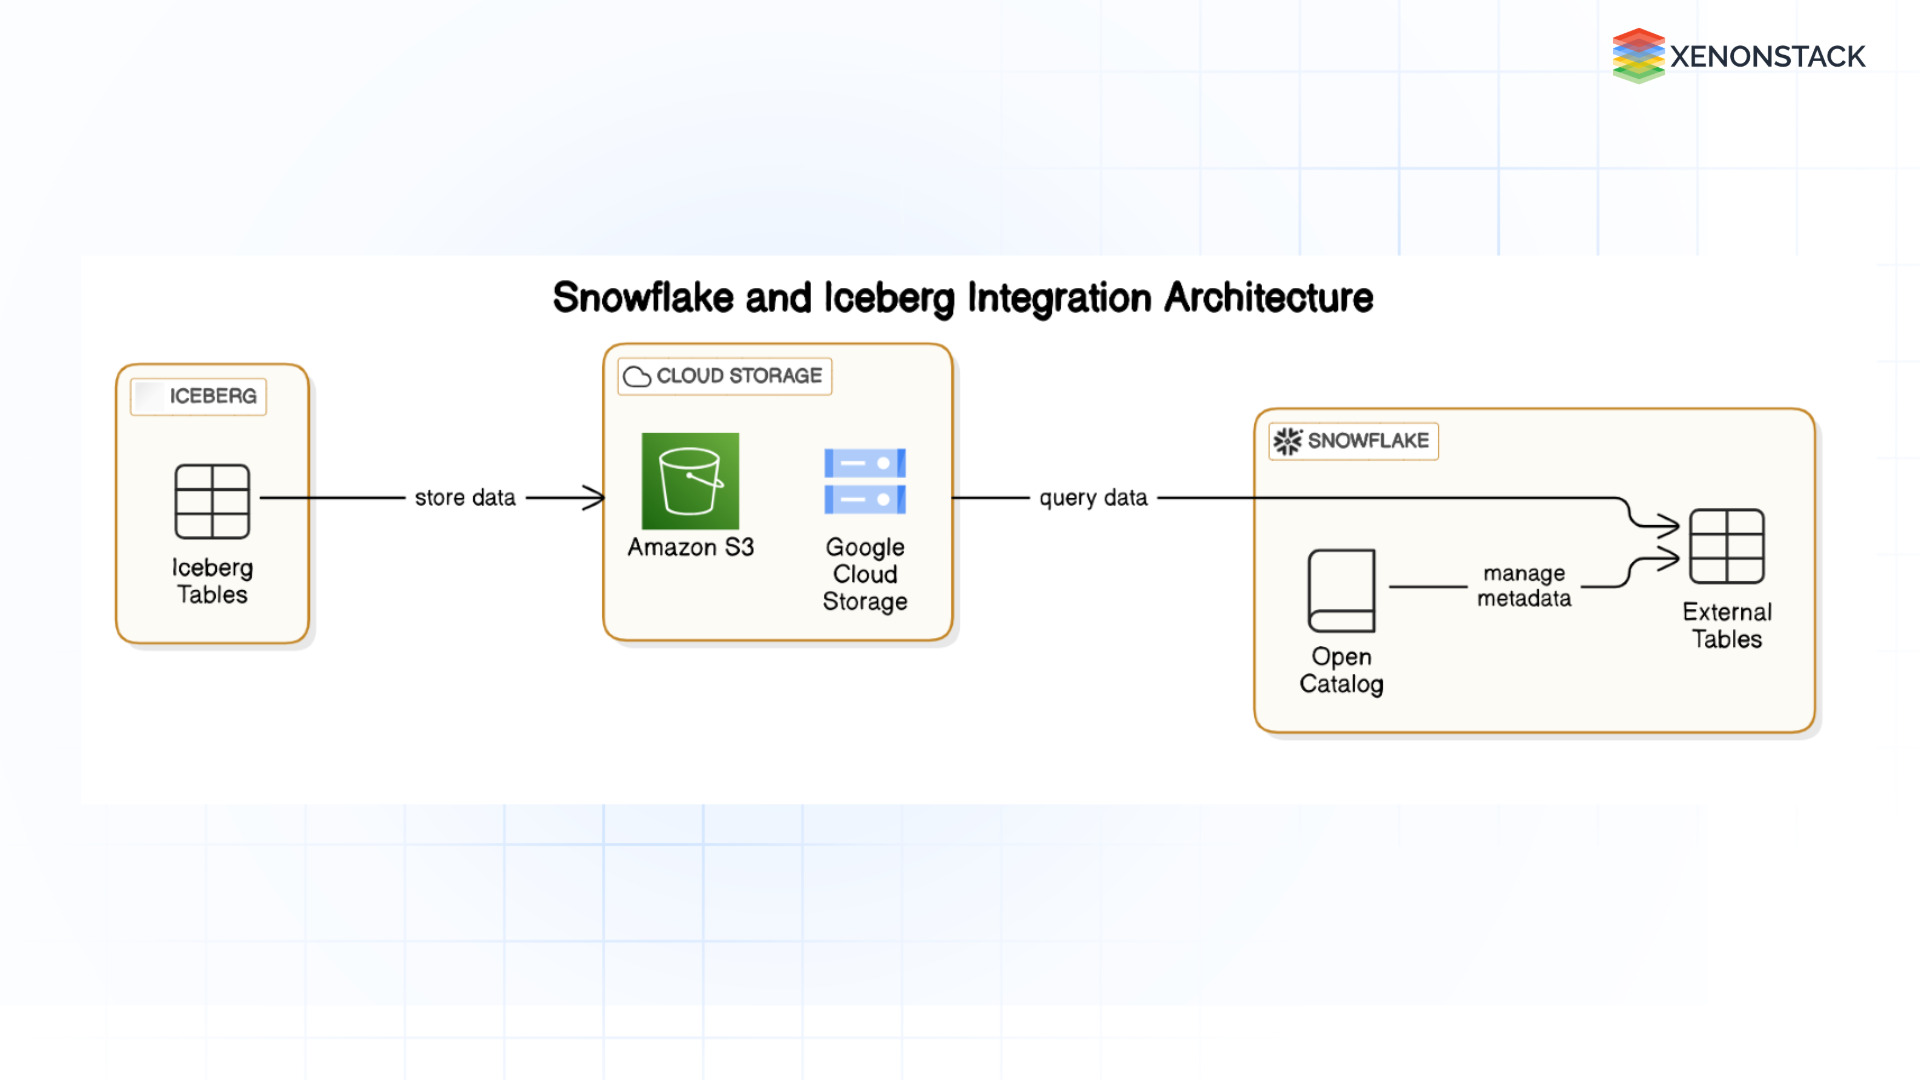
Task: Click the query data arrow label
Action: click(1093, 497)
